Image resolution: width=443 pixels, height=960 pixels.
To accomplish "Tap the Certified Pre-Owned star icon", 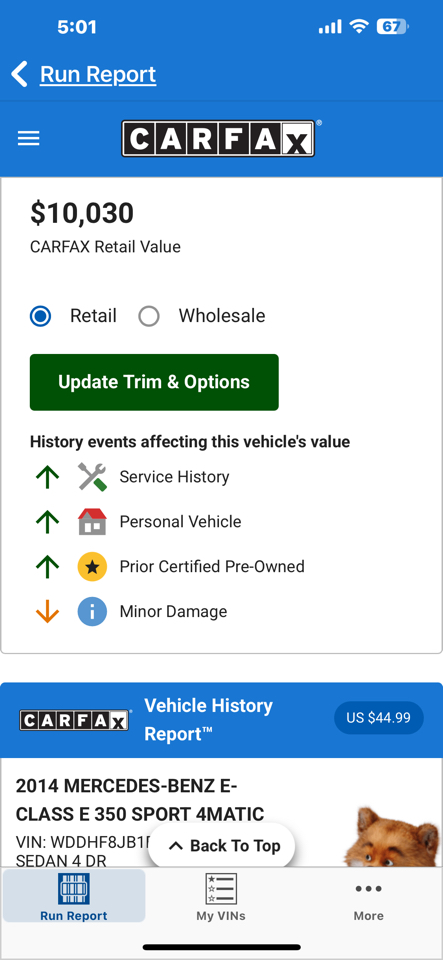I will pyautogui.click(x=92, y=566).
